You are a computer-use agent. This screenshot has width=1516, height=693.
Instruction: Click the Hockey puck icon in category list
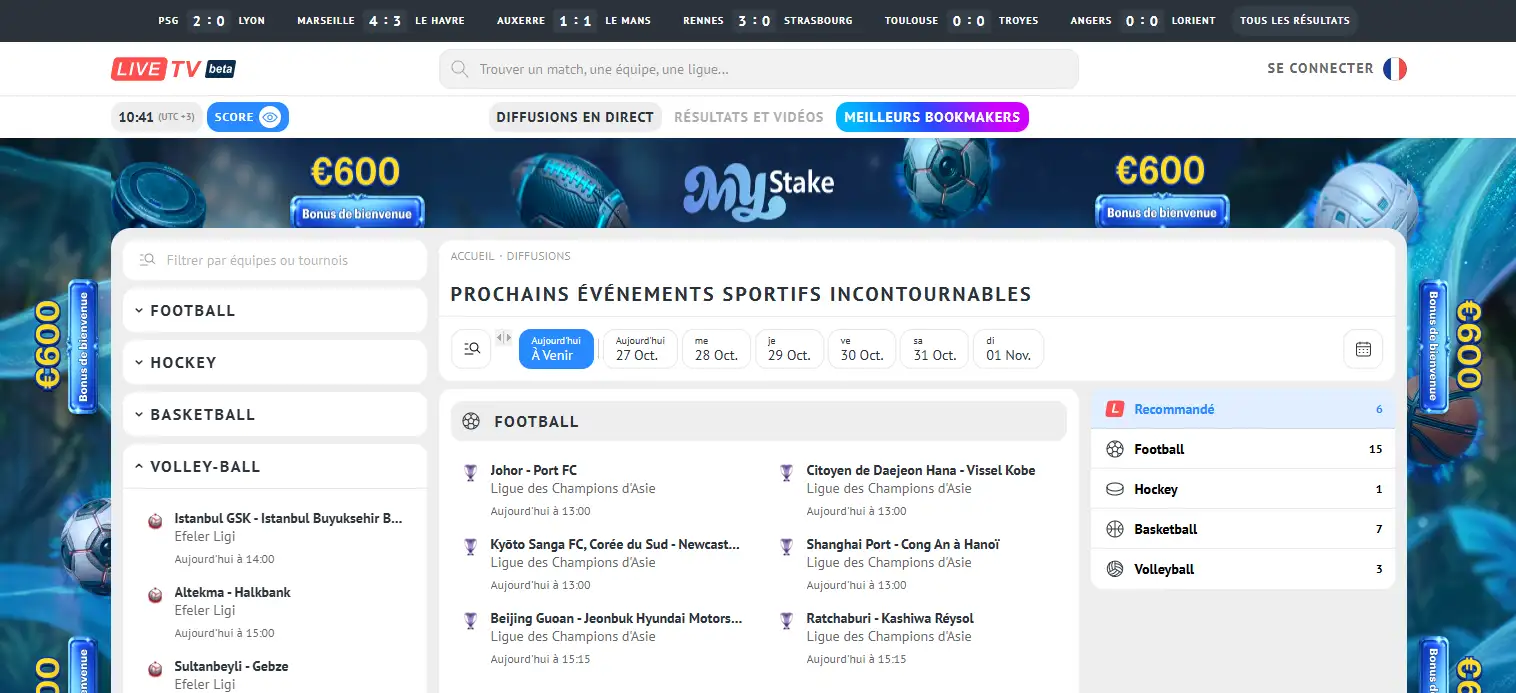tap(1115, 489)
